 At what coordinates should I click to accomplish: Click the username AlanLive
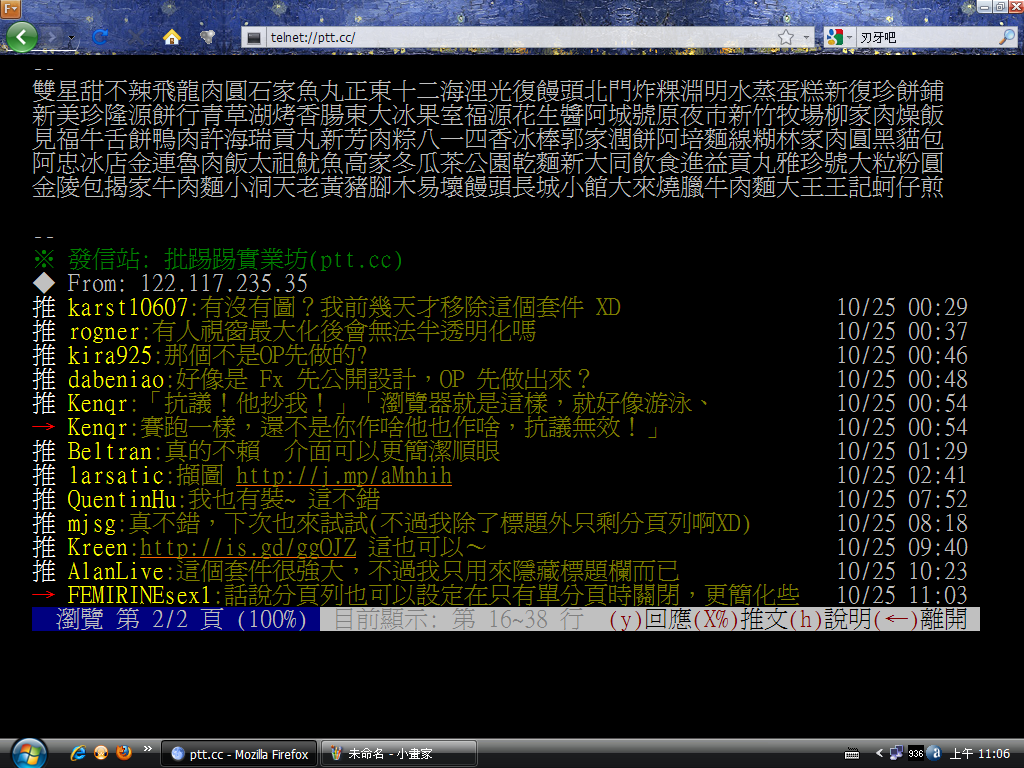(116, 571)
